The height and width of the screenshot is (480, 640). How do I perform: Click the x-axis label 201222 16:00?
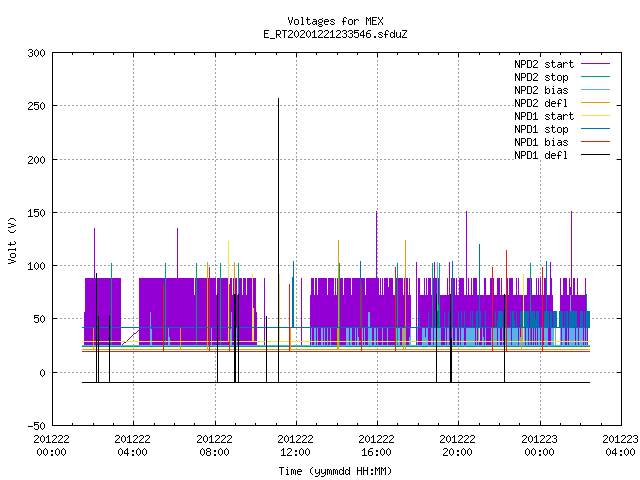tap(376, 446)
